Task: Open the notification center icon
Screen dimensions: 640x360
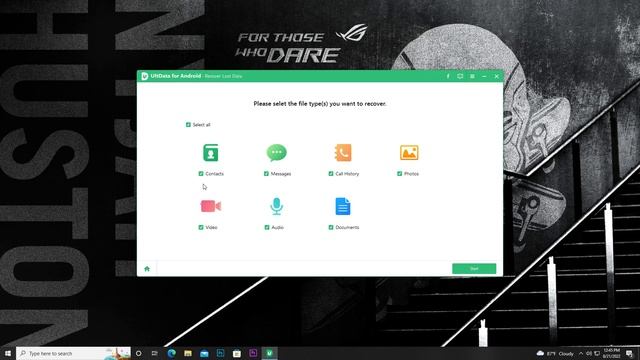Action: click(629, 353)
